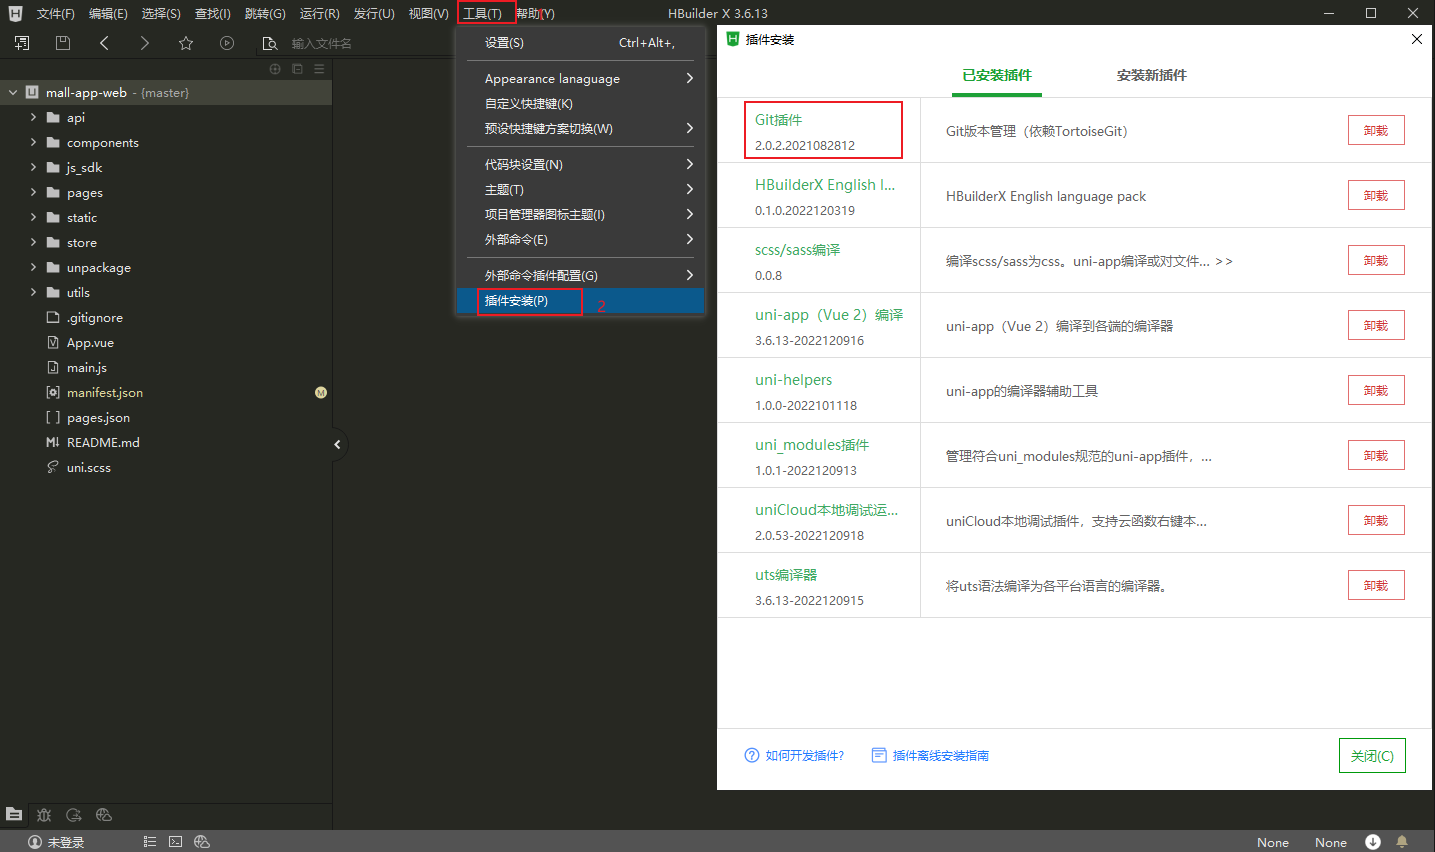Uninstall the scss/sass编译 plugin
Screen dimensions: 1435x852
[1376, 260]
